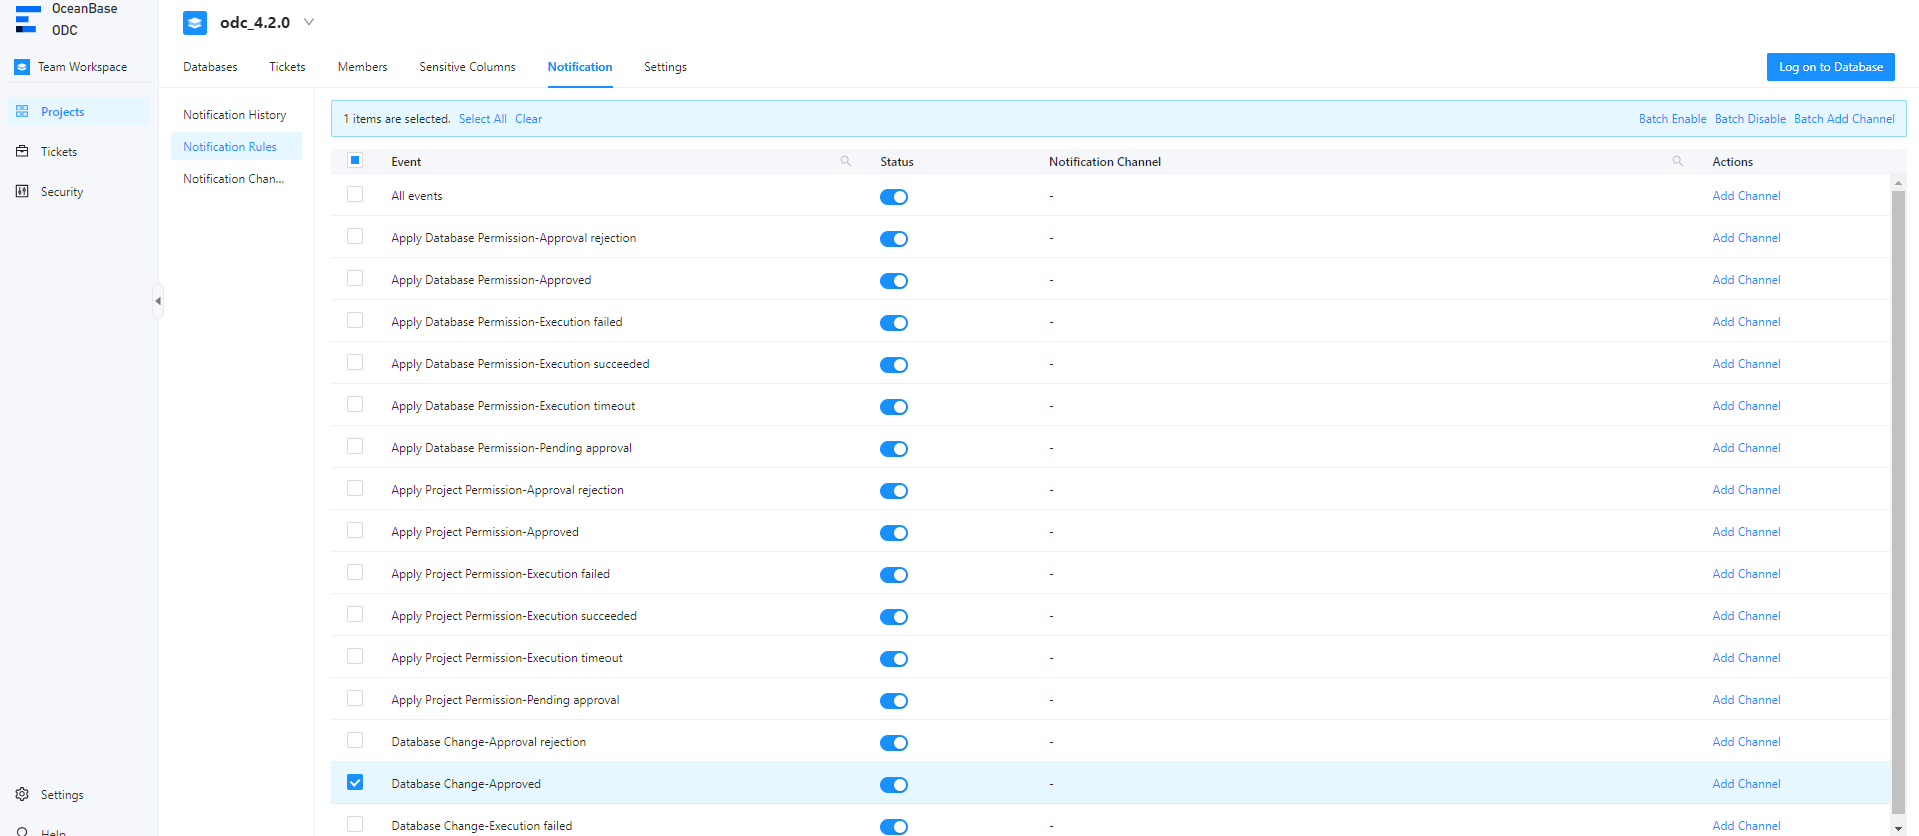Click the OceanBase ODC logo icon

[27, 19]
